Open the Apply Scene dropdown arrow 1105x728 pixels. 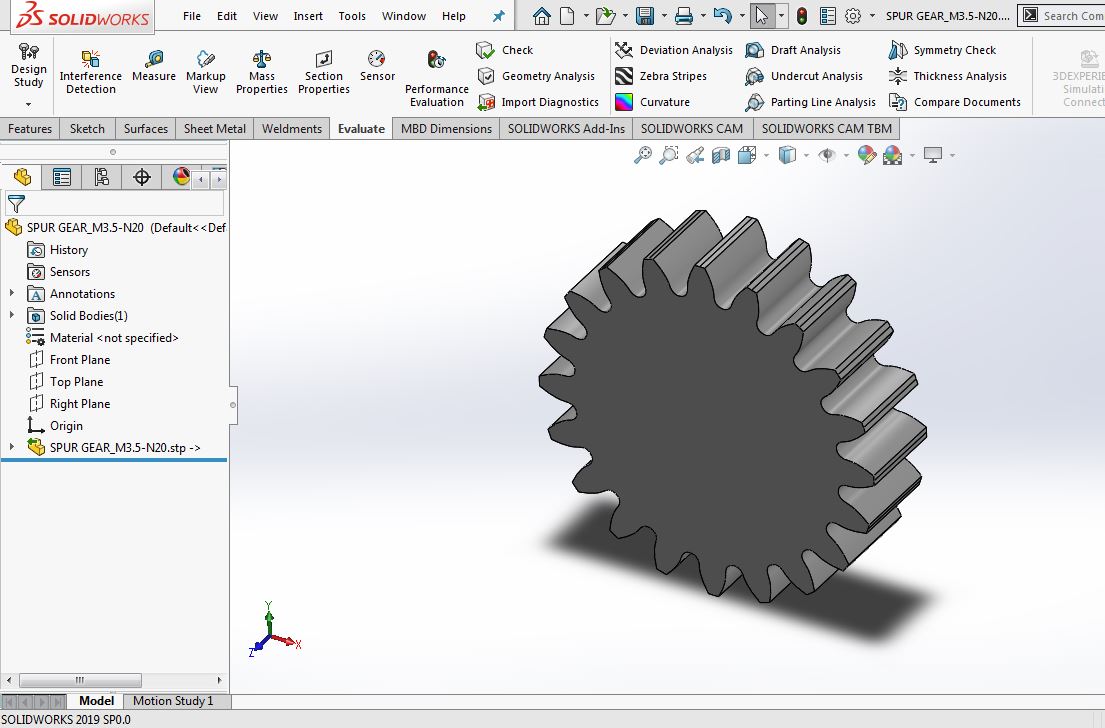coord(912,155)
